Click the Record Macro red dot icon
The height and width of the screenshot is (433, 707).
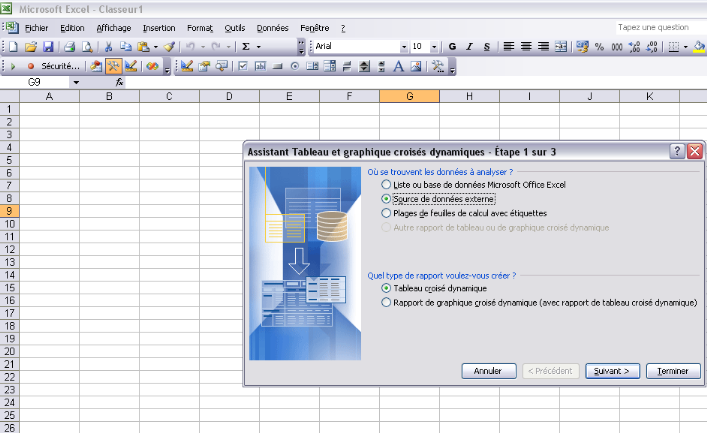point(31,66)
